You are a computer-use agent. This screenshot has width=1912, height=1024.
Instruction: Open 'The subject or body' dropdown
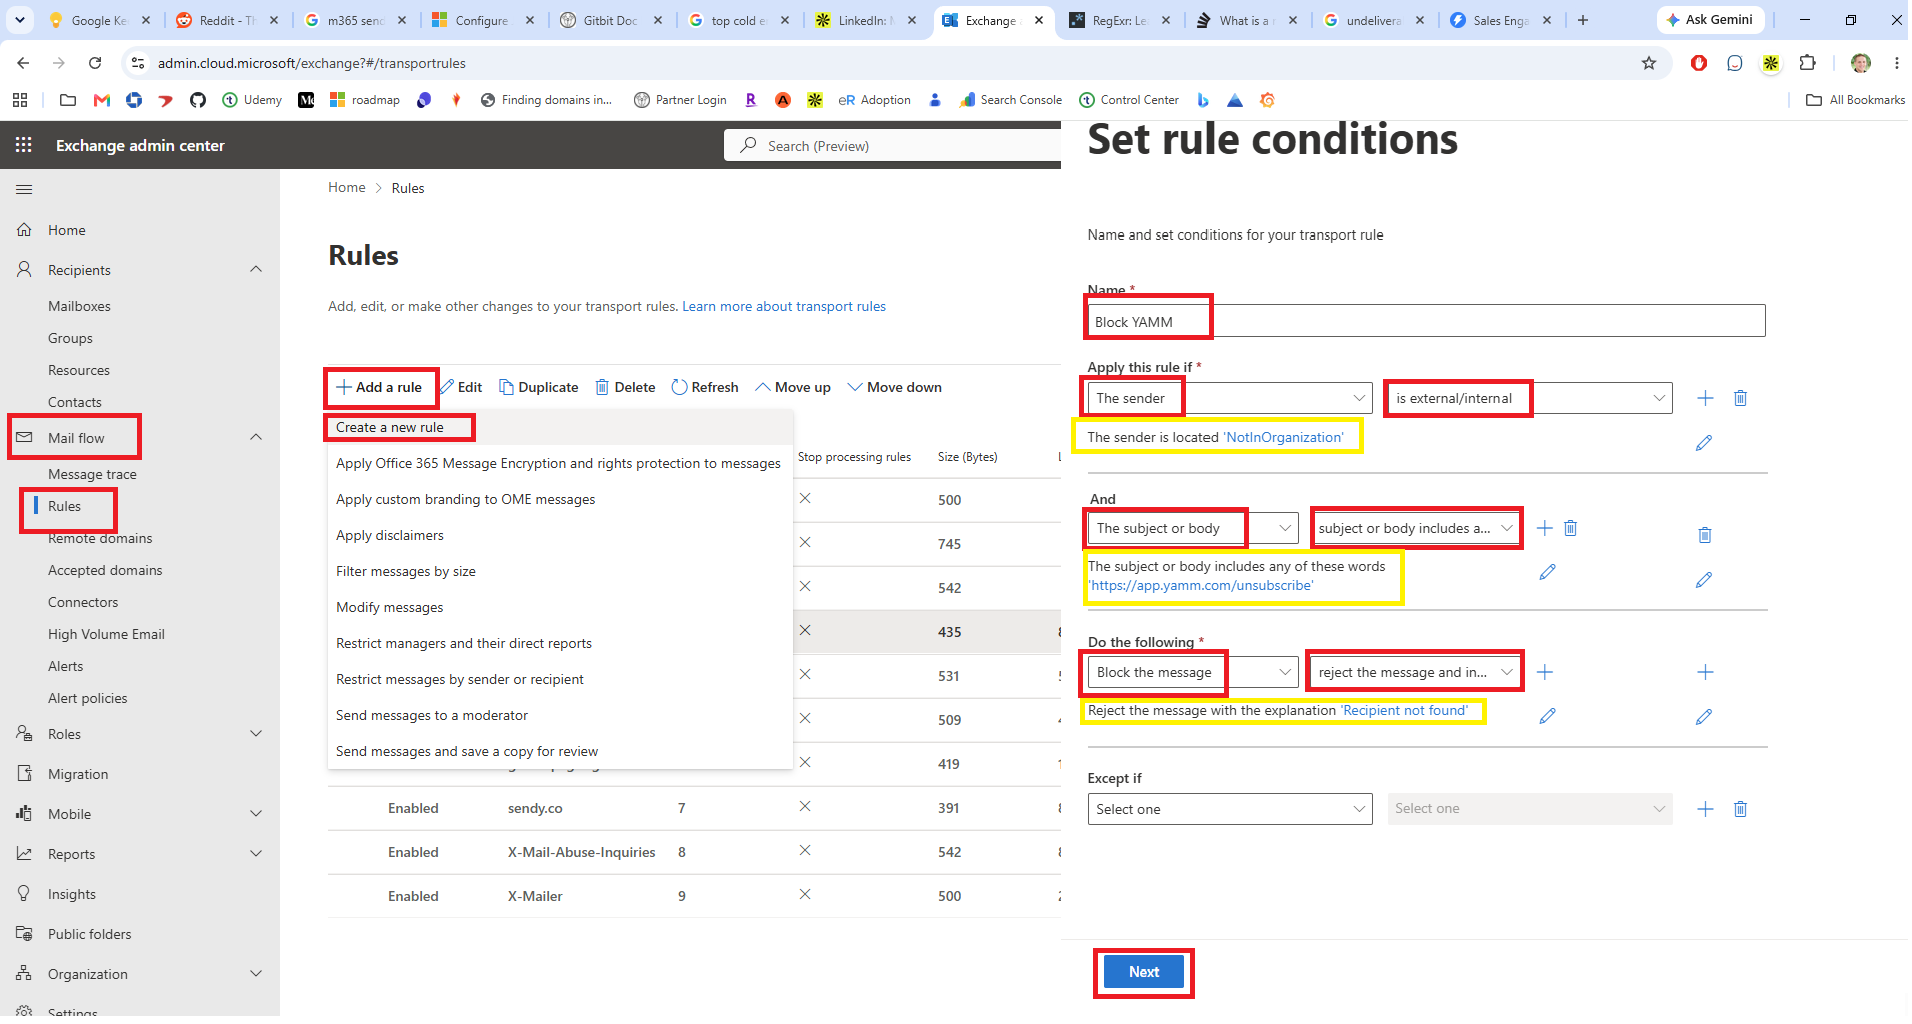[x=1193, y=528]
